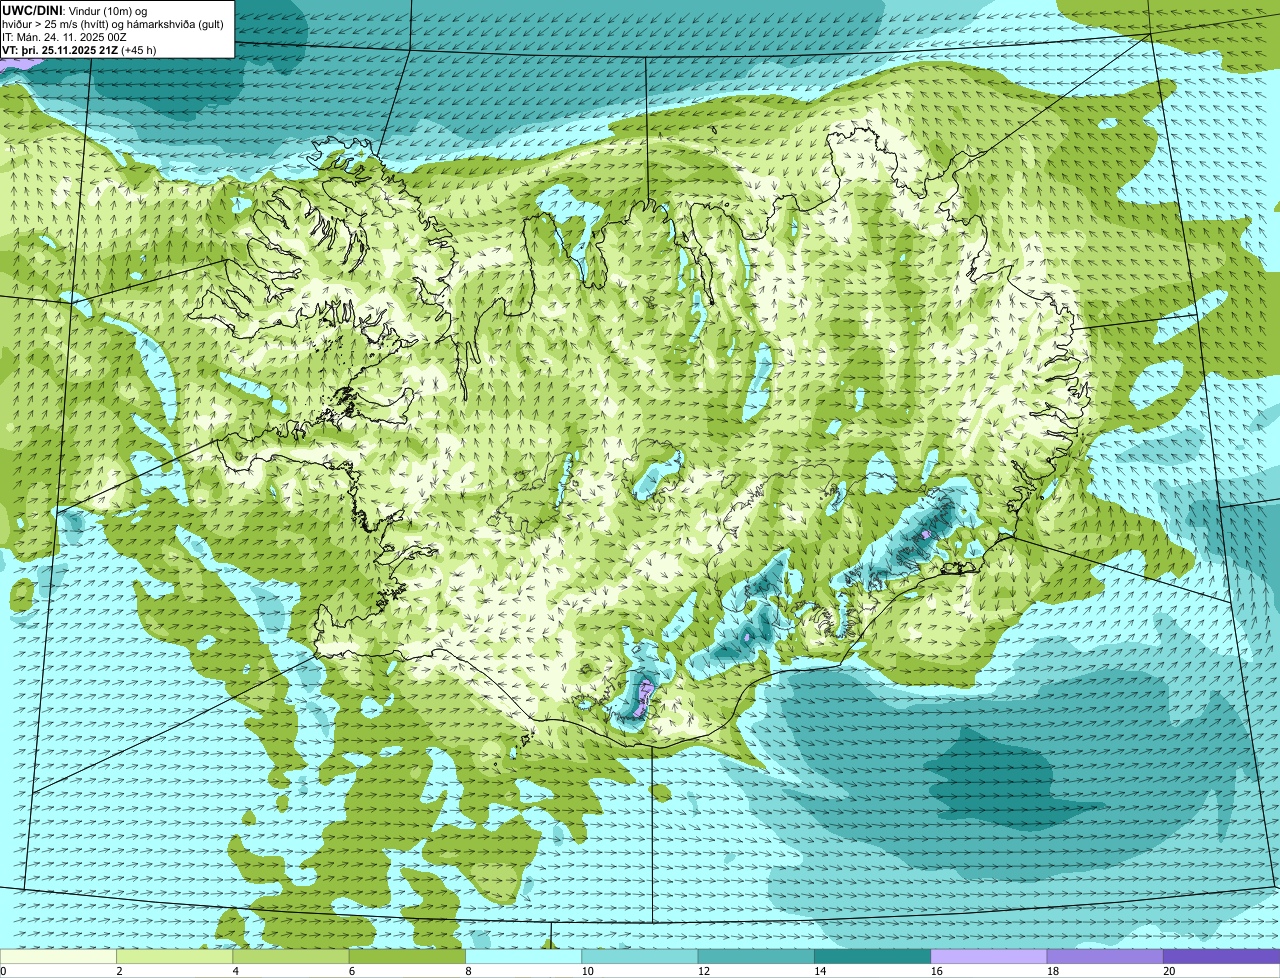Click the dark teal 14–16 m/s legend swatch
The height and width of the screenshot is (978, 1280).
873,957
